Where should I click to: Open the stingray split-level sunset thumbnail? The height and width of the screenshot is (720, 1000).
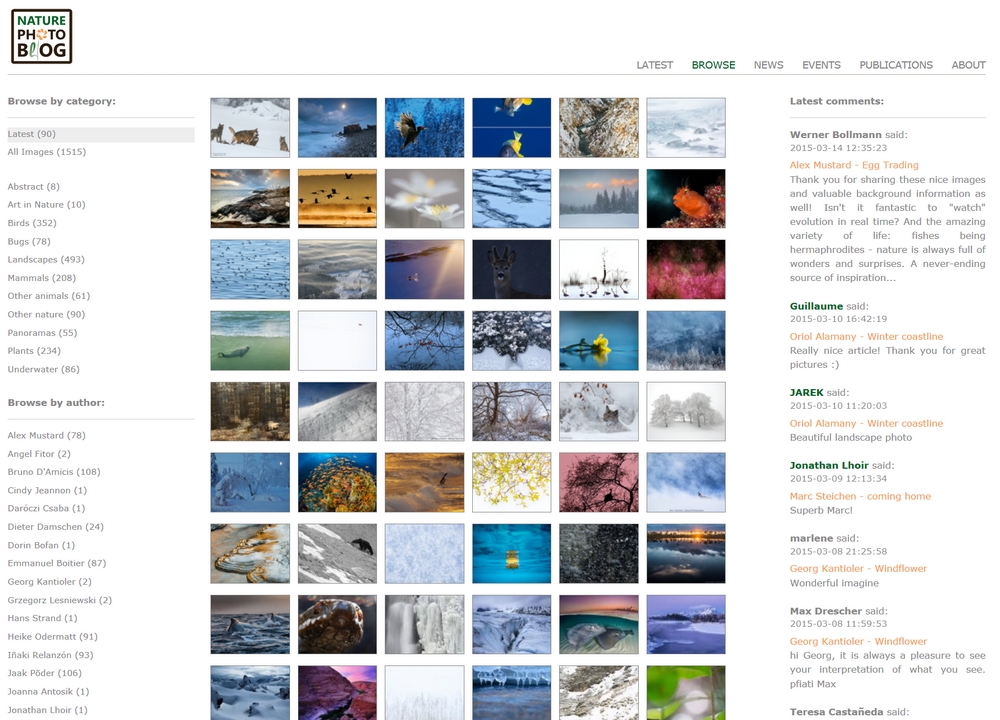click(x=599, y=624)
